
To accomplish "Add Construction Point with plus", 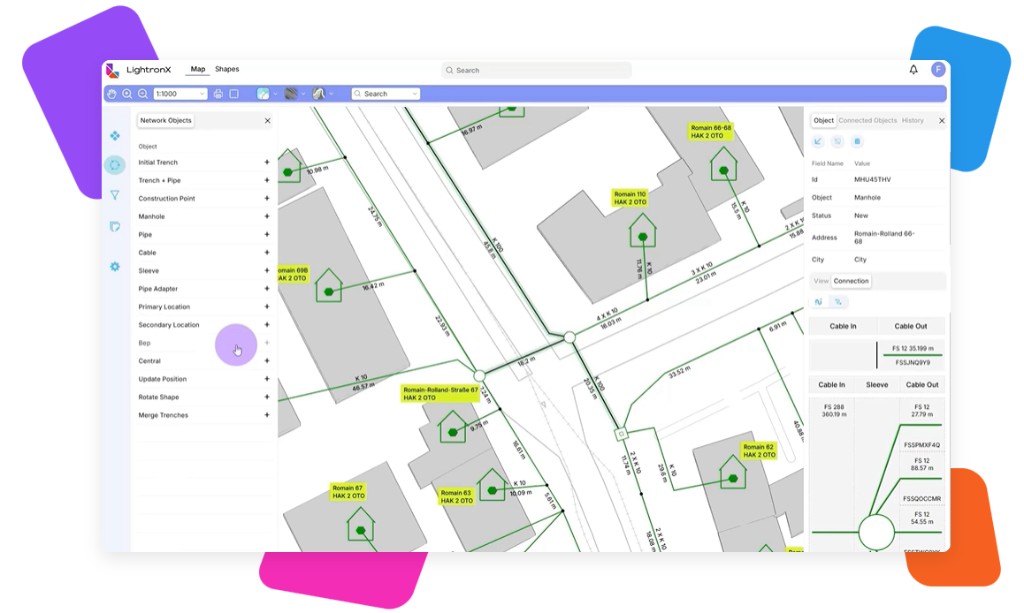I will pos(266,198).
